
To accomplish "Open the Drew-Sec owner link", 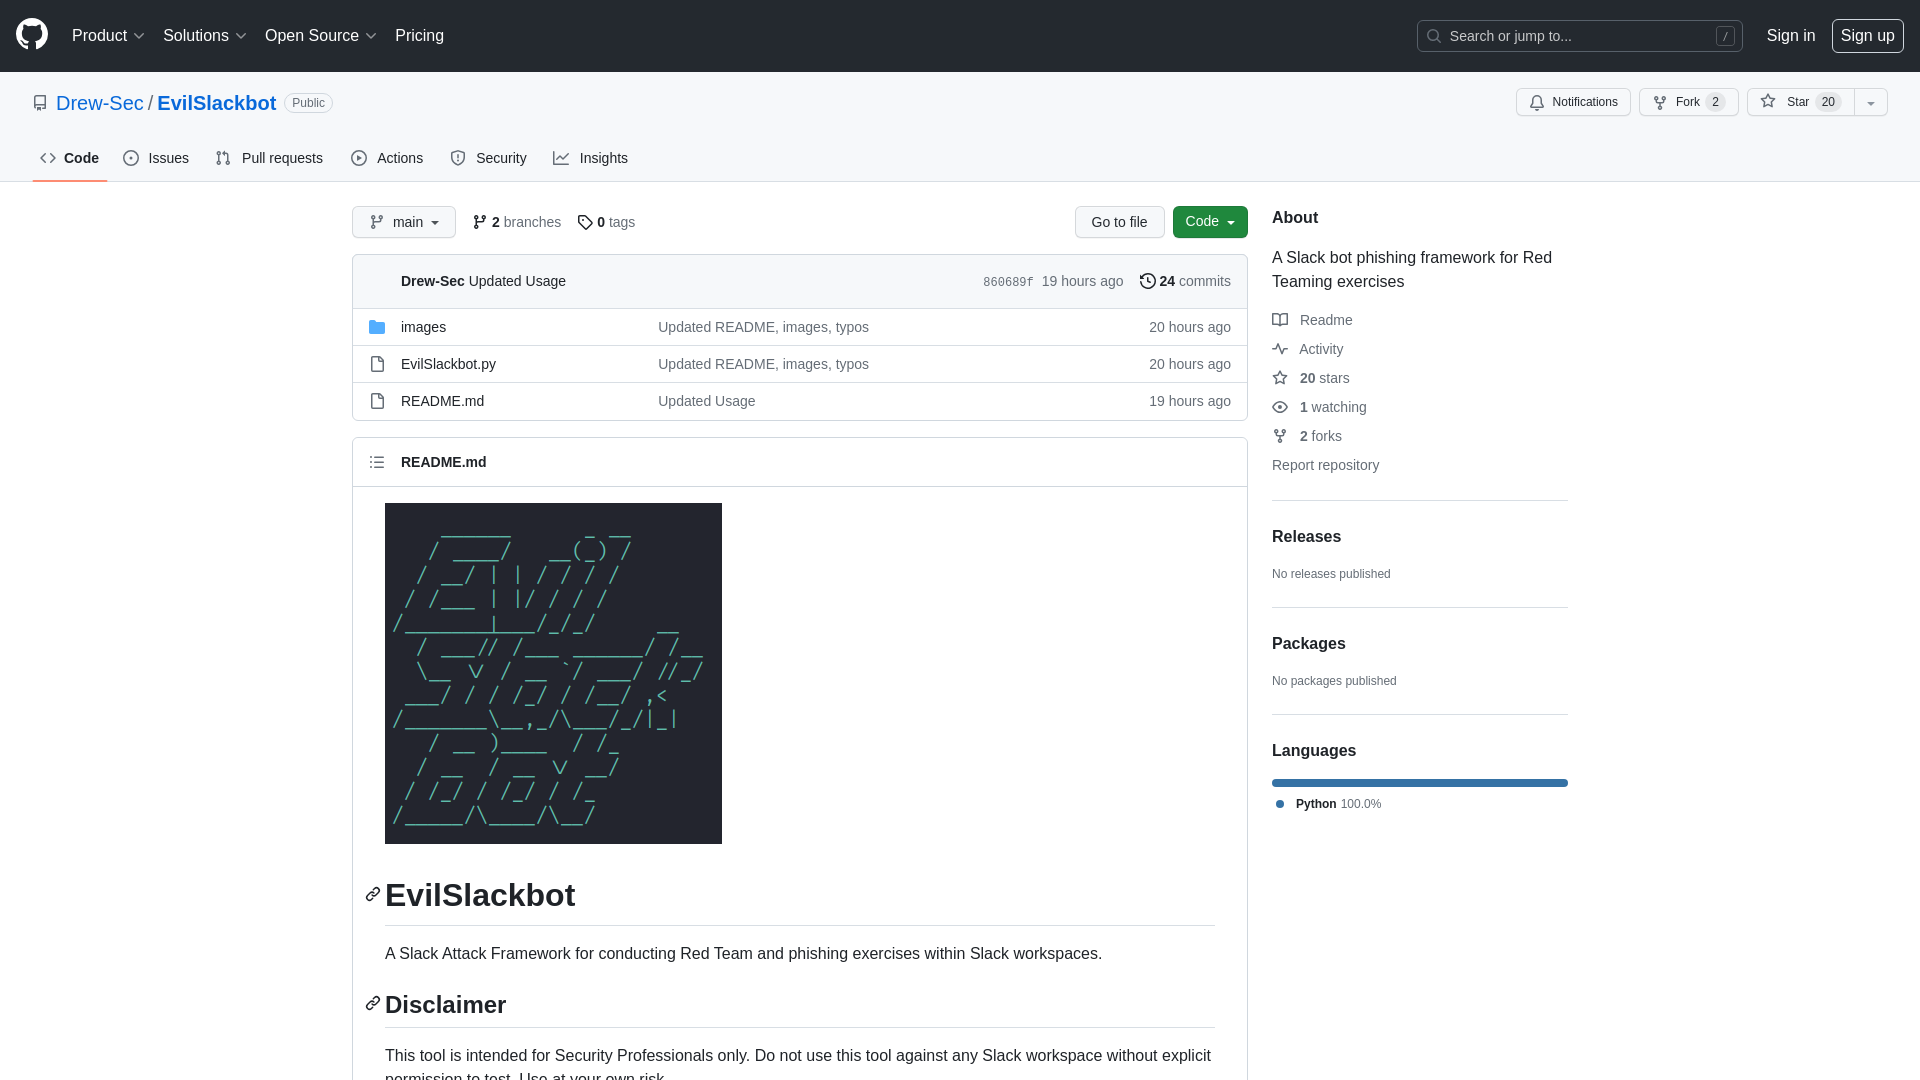I will [x=100, y=103].
